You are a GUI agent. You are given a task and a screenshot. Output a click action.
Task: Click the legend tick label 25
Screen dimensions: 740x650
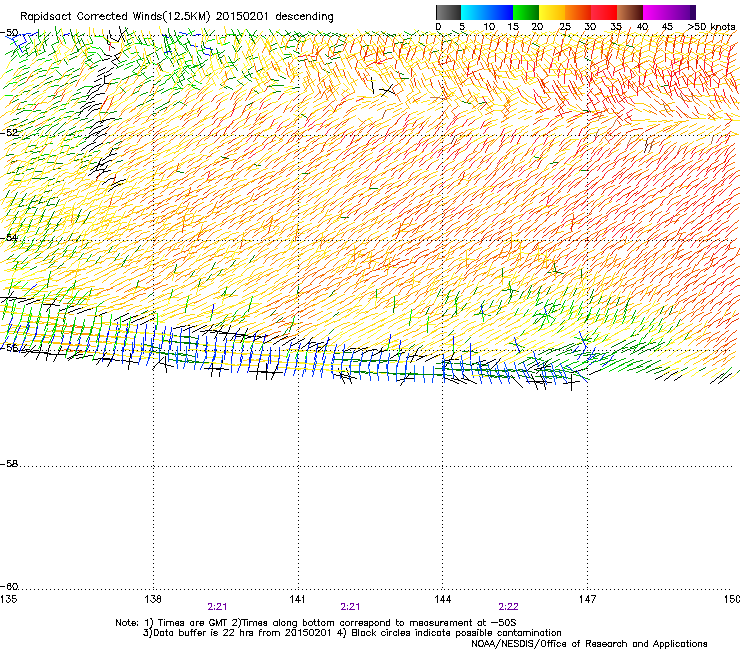(565, 27)
